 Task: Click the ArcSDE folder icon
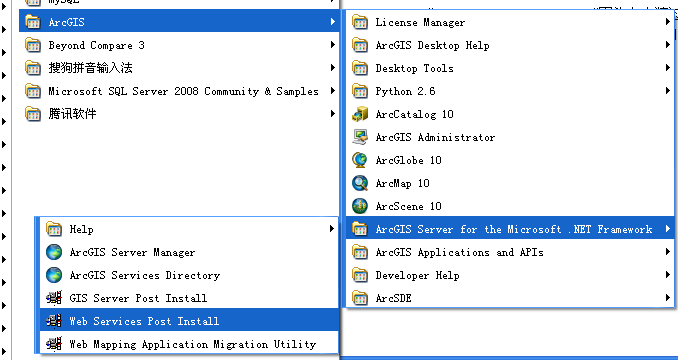pyautogui.click(x=360, y=298)
